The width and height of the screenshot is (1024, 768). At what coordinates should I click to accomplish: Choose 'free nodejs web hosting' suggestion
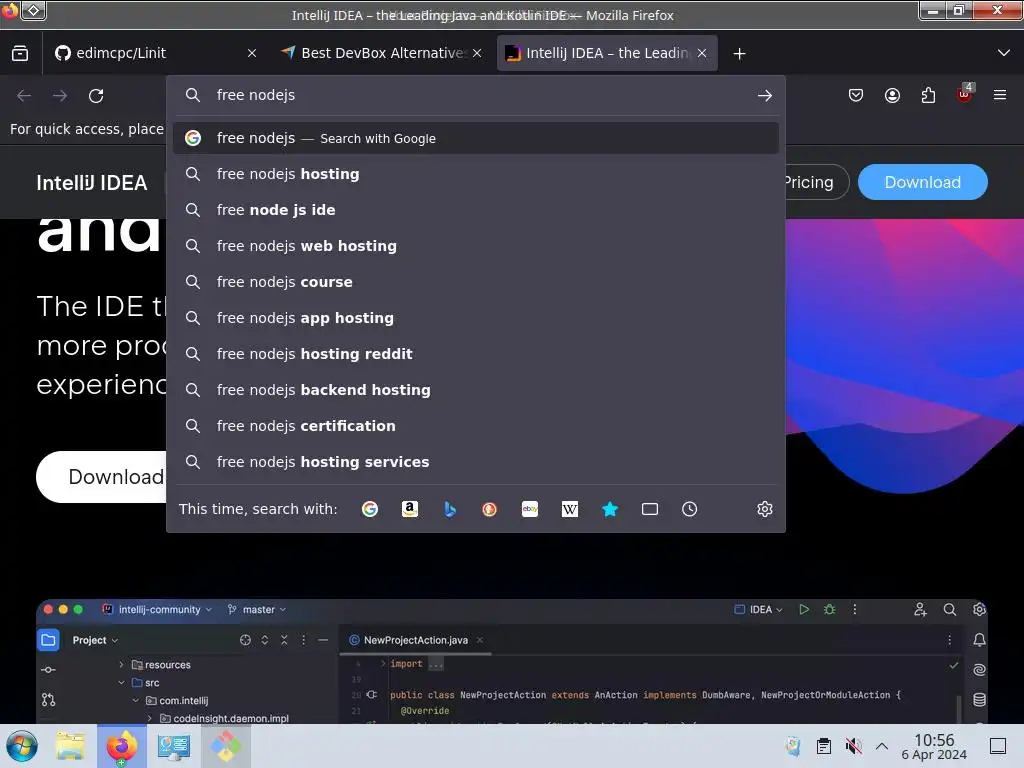pyautogui.click(x=475, y=246)
